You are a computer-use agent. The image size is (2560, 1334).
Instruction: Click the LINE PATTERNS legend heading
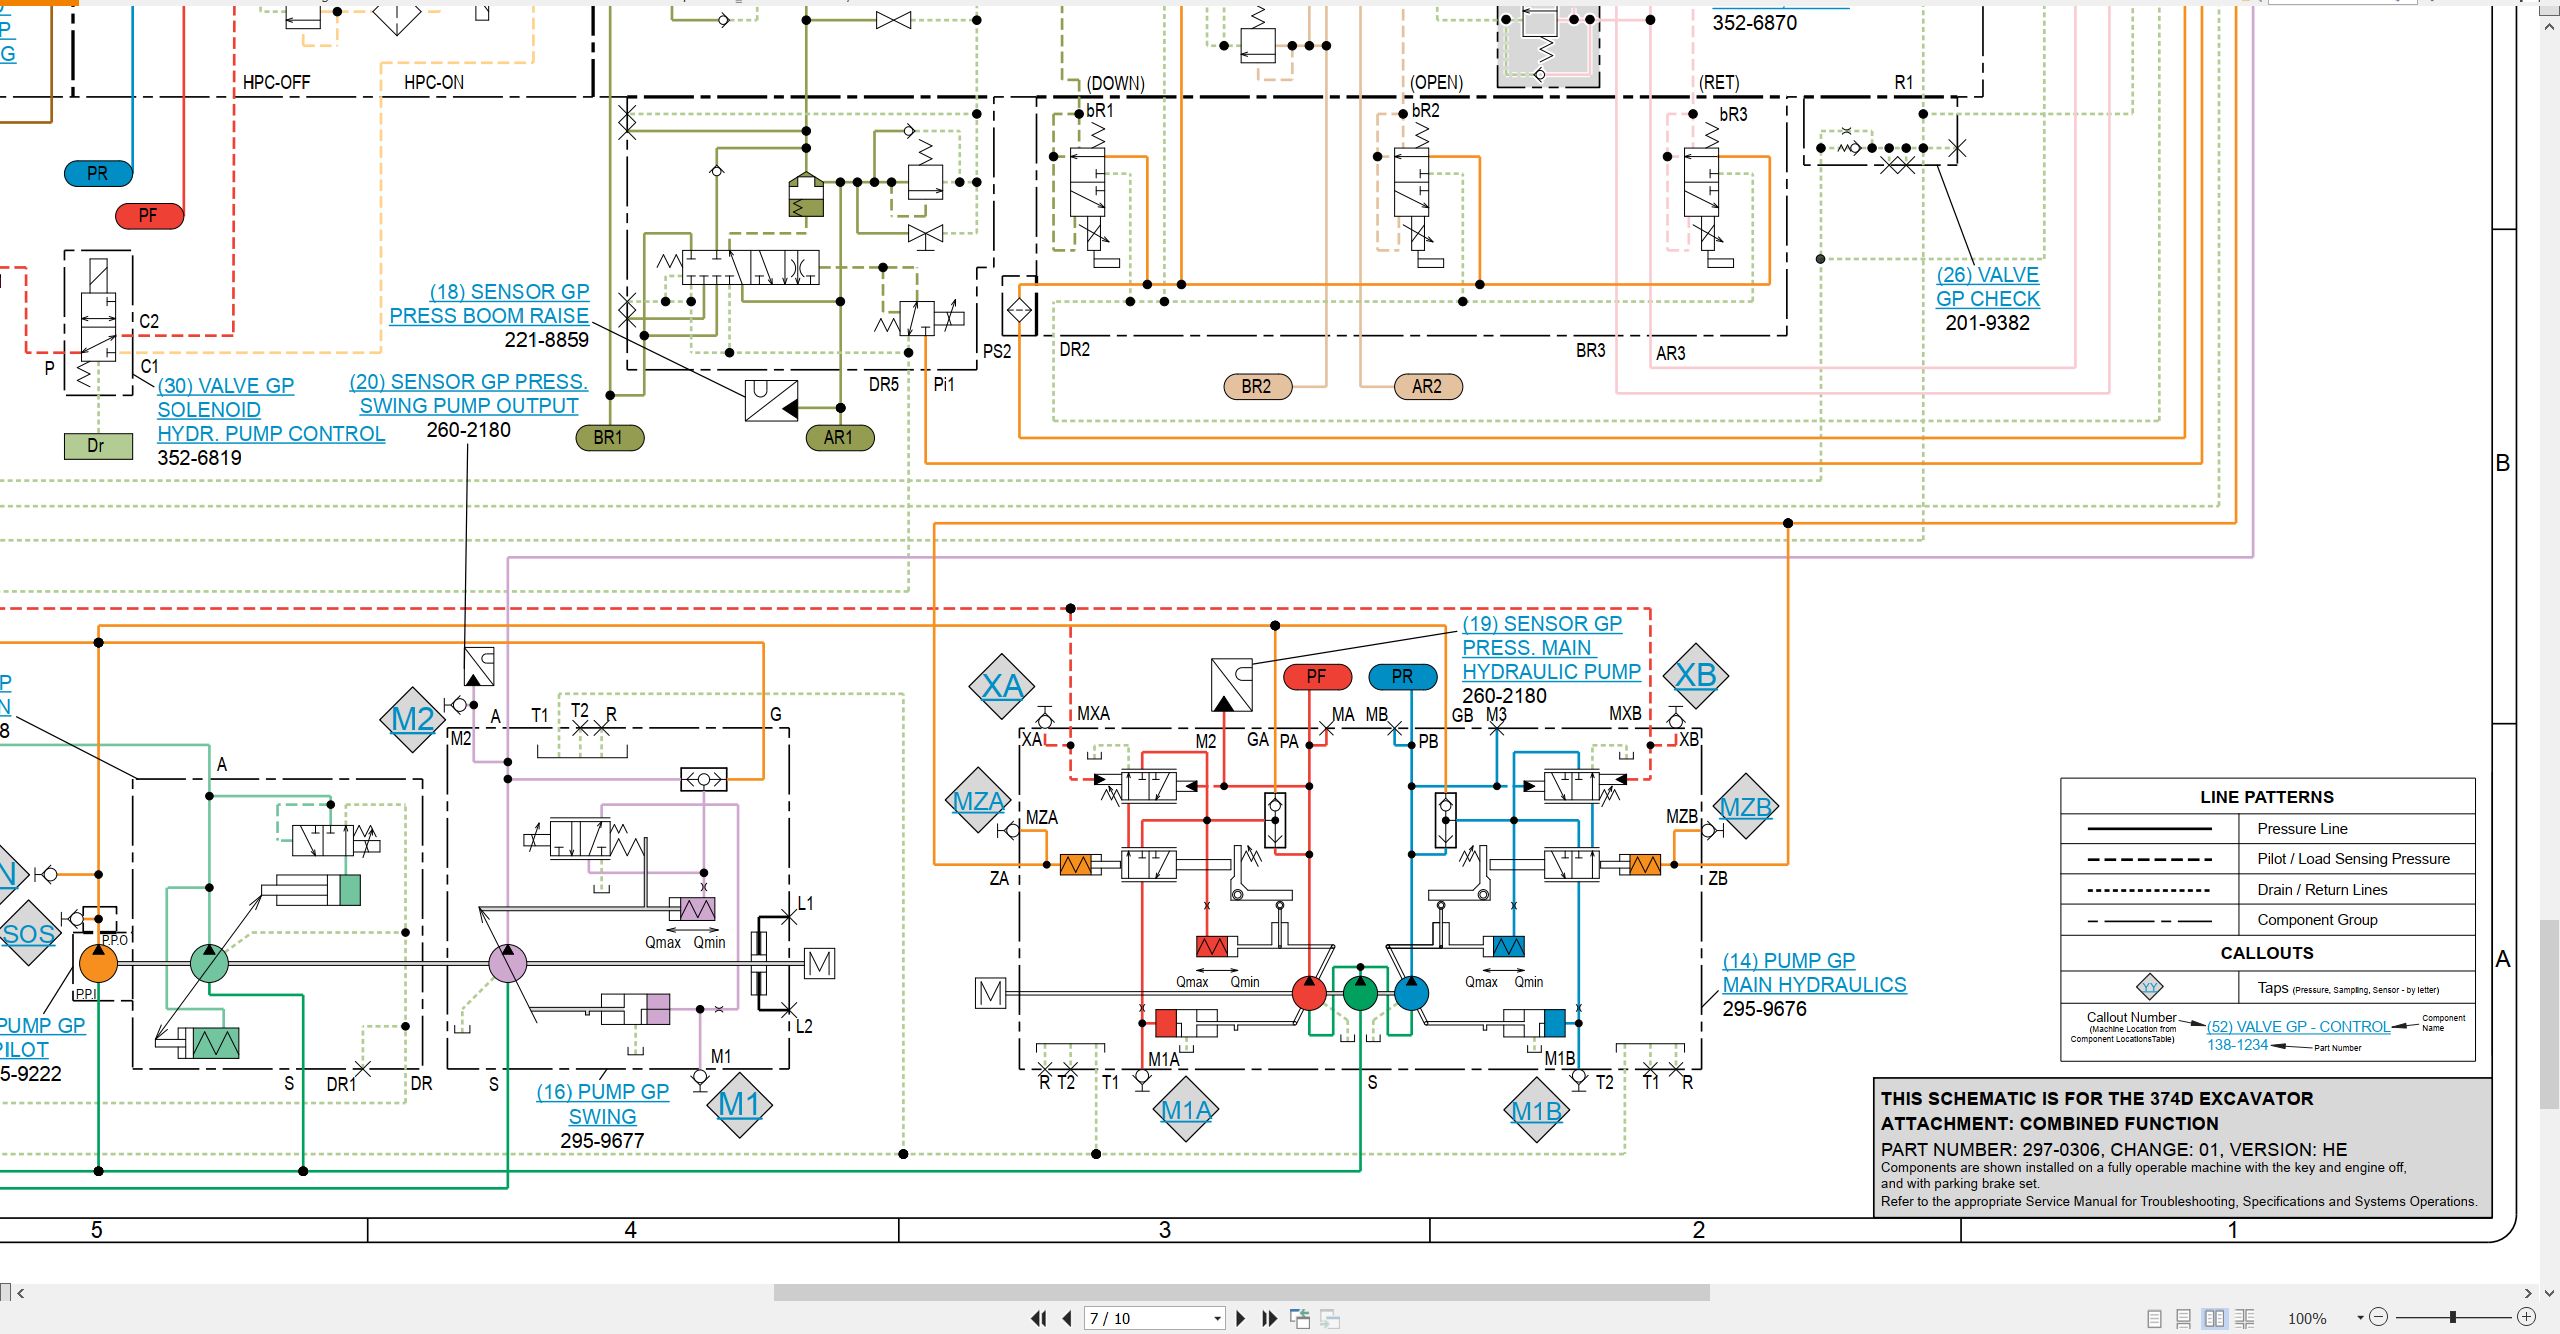coord(2266,797)
